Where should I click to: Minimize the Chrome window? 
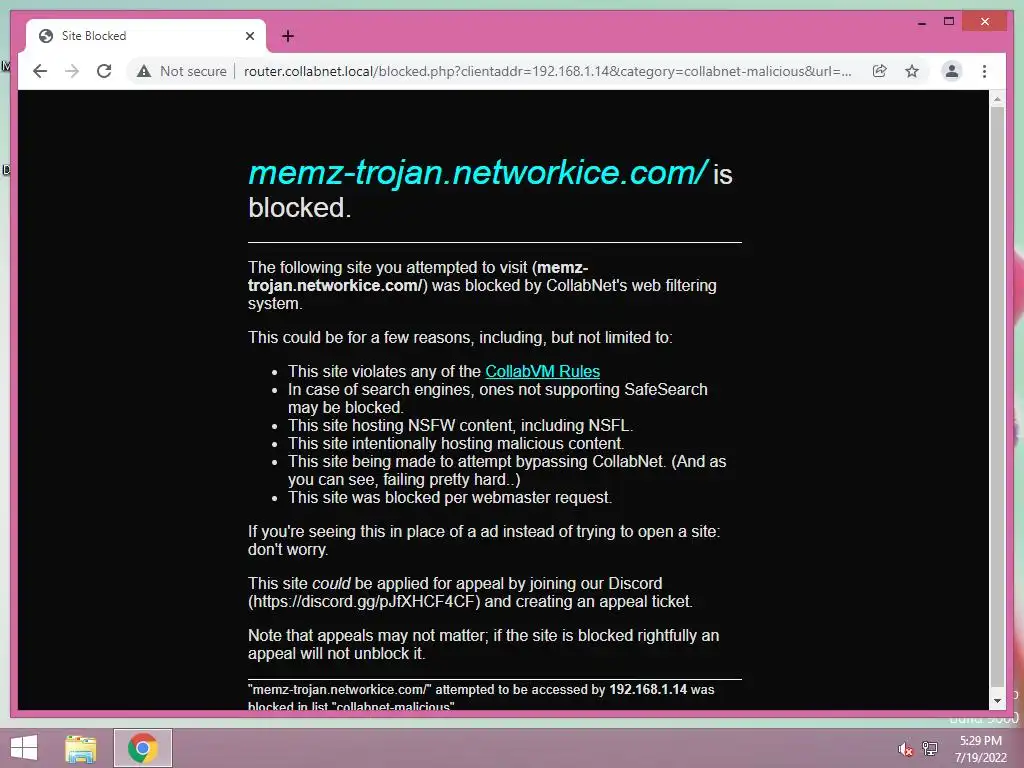921,22
